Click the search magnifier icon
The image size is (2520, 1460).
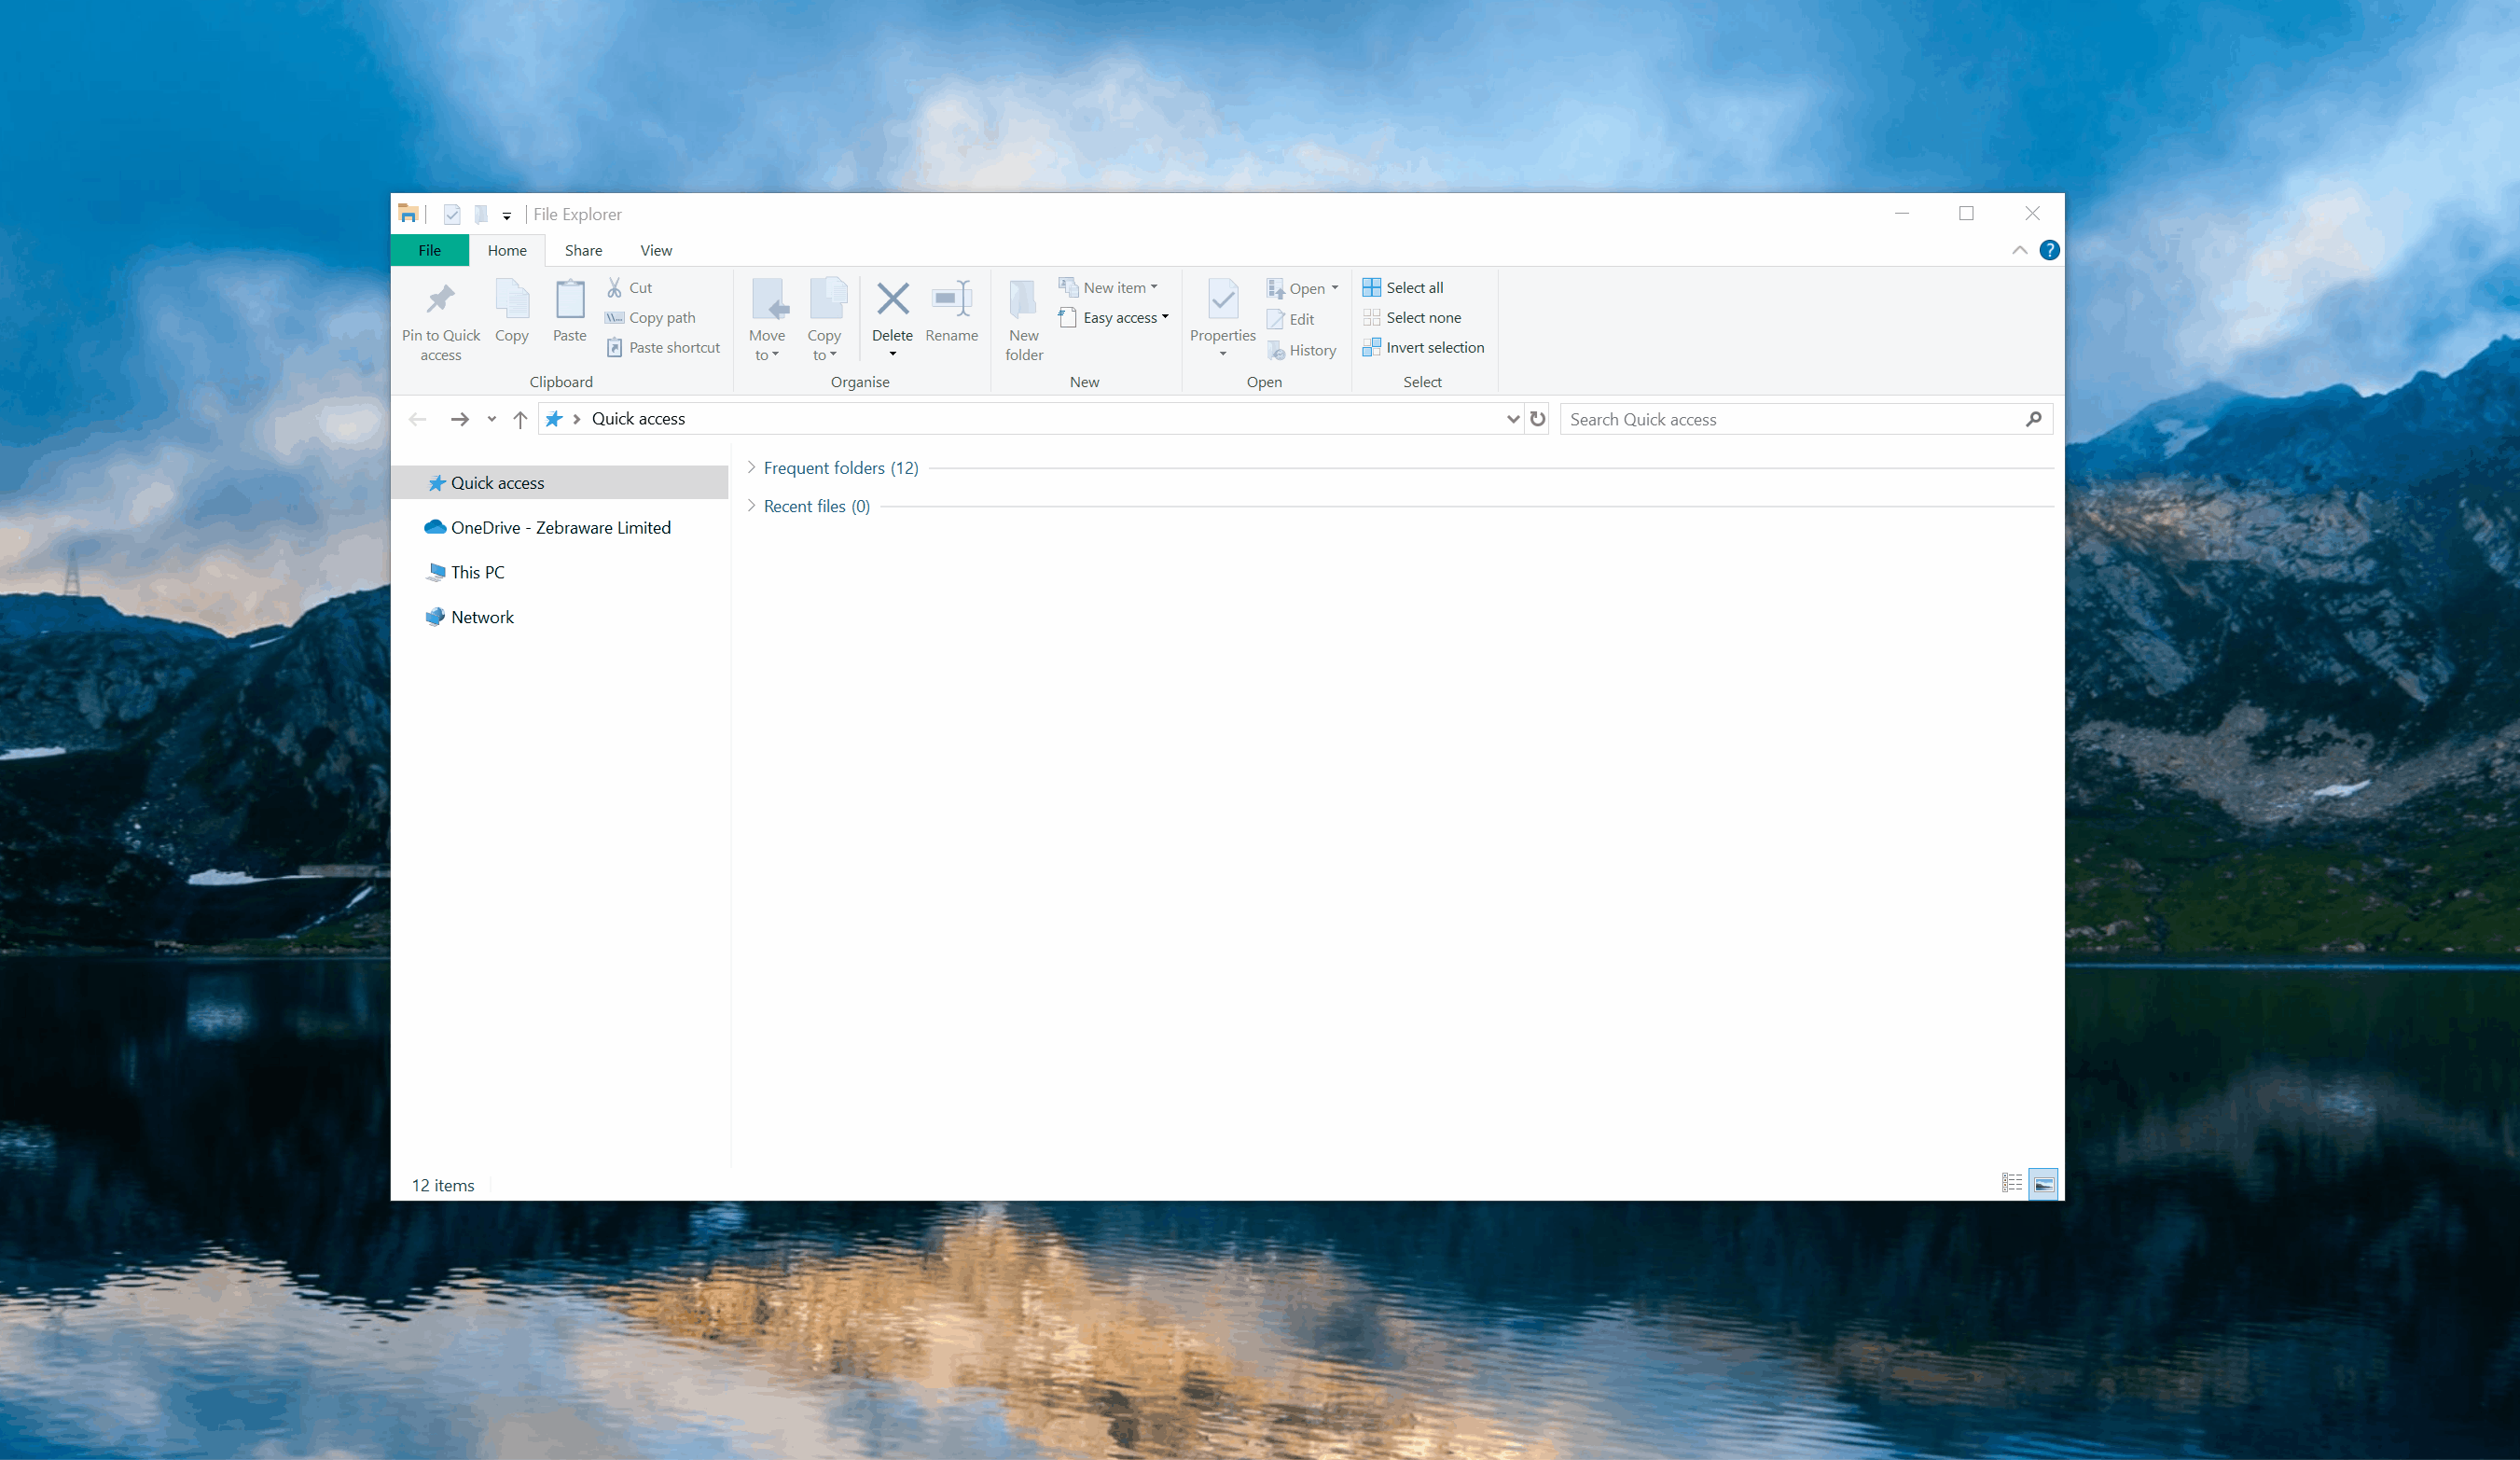[2033, 419]
